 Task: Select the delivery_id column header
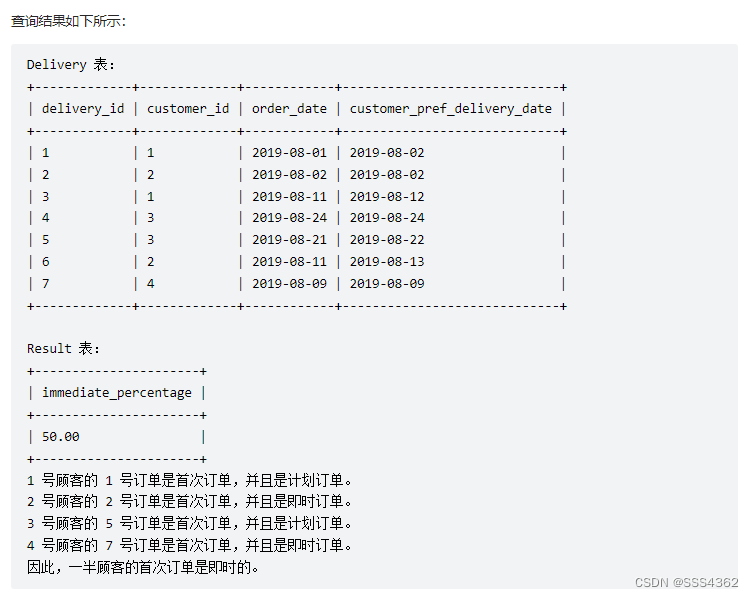click(83, 109)
